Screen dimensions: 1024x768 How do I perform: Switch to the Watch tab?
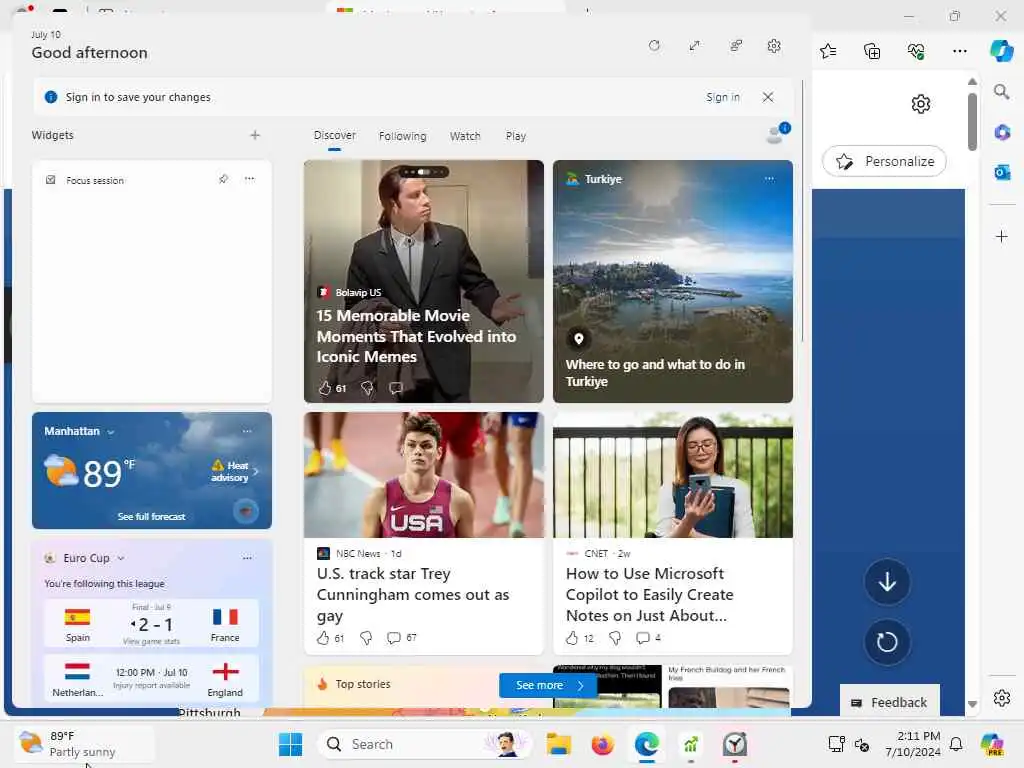(465, 136)
